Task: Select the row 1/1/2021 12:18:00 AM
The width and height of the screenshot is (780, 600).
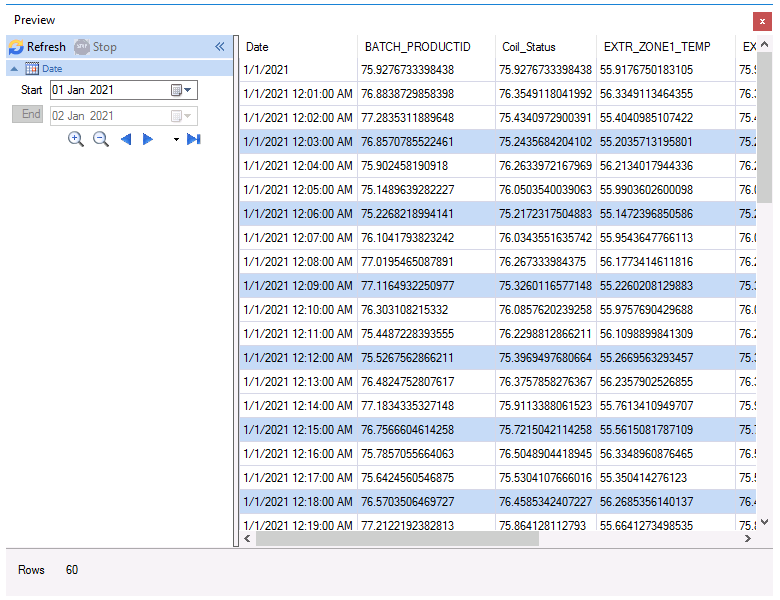Action: [x=497, y=501]
